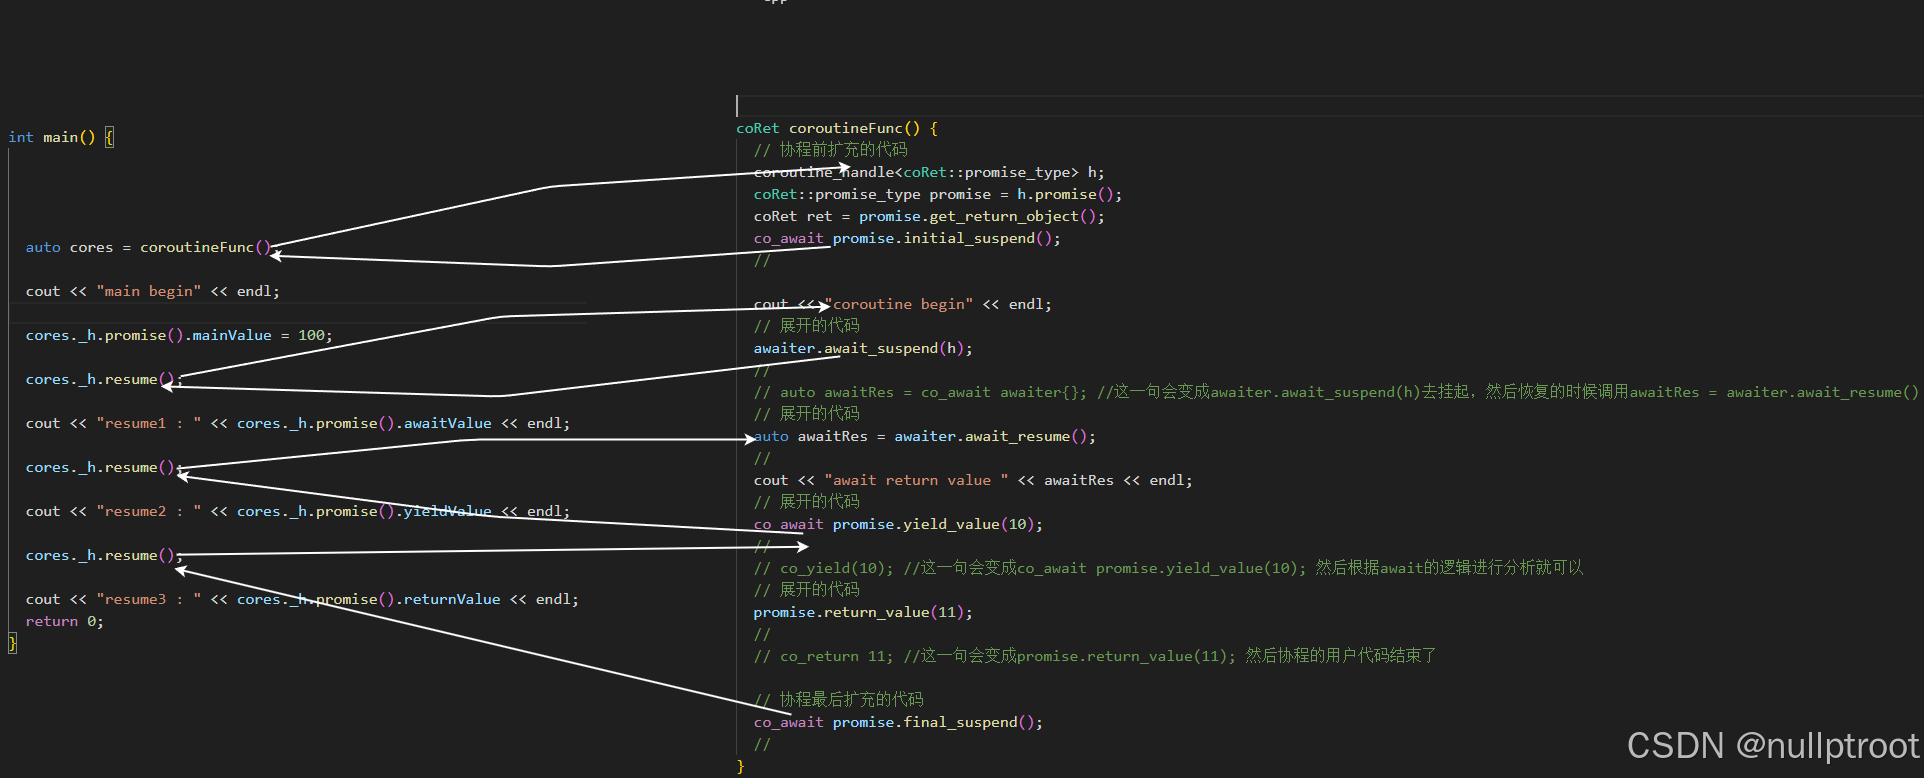
Task: Click the 'auto awaitRes = awaiter.await_resume();' line
Action: tap(924, 436)
